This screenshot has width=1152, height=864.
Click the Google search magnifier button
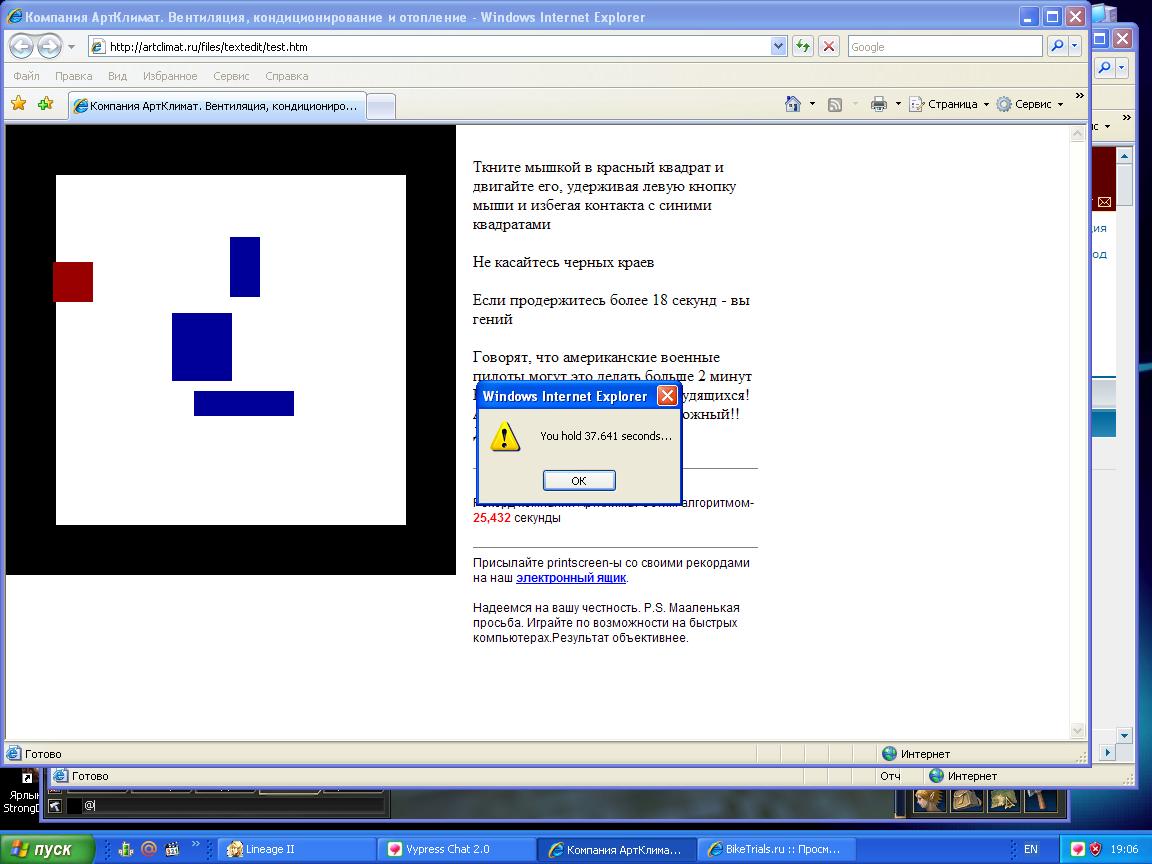coord(1057,47)
